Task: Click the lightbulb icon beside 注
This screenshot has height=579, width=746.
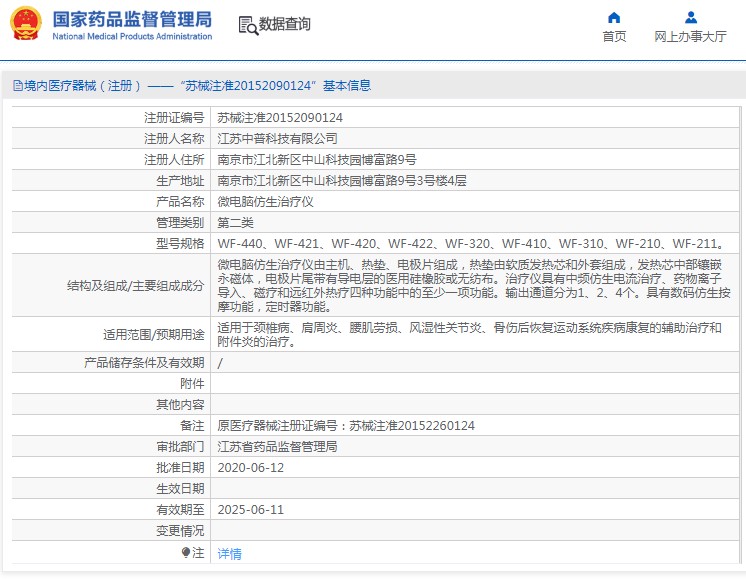Action: tap(186, 552)
